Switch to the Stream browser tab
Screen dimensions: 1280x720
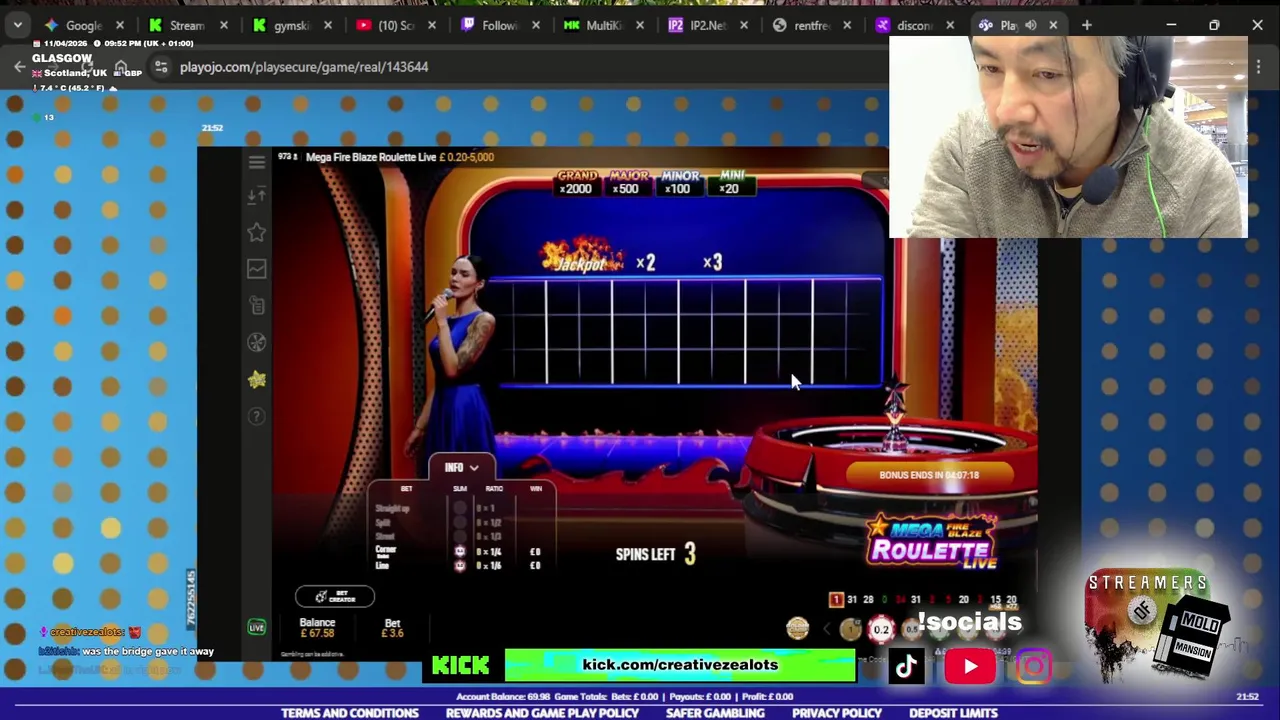click(188, 25)
